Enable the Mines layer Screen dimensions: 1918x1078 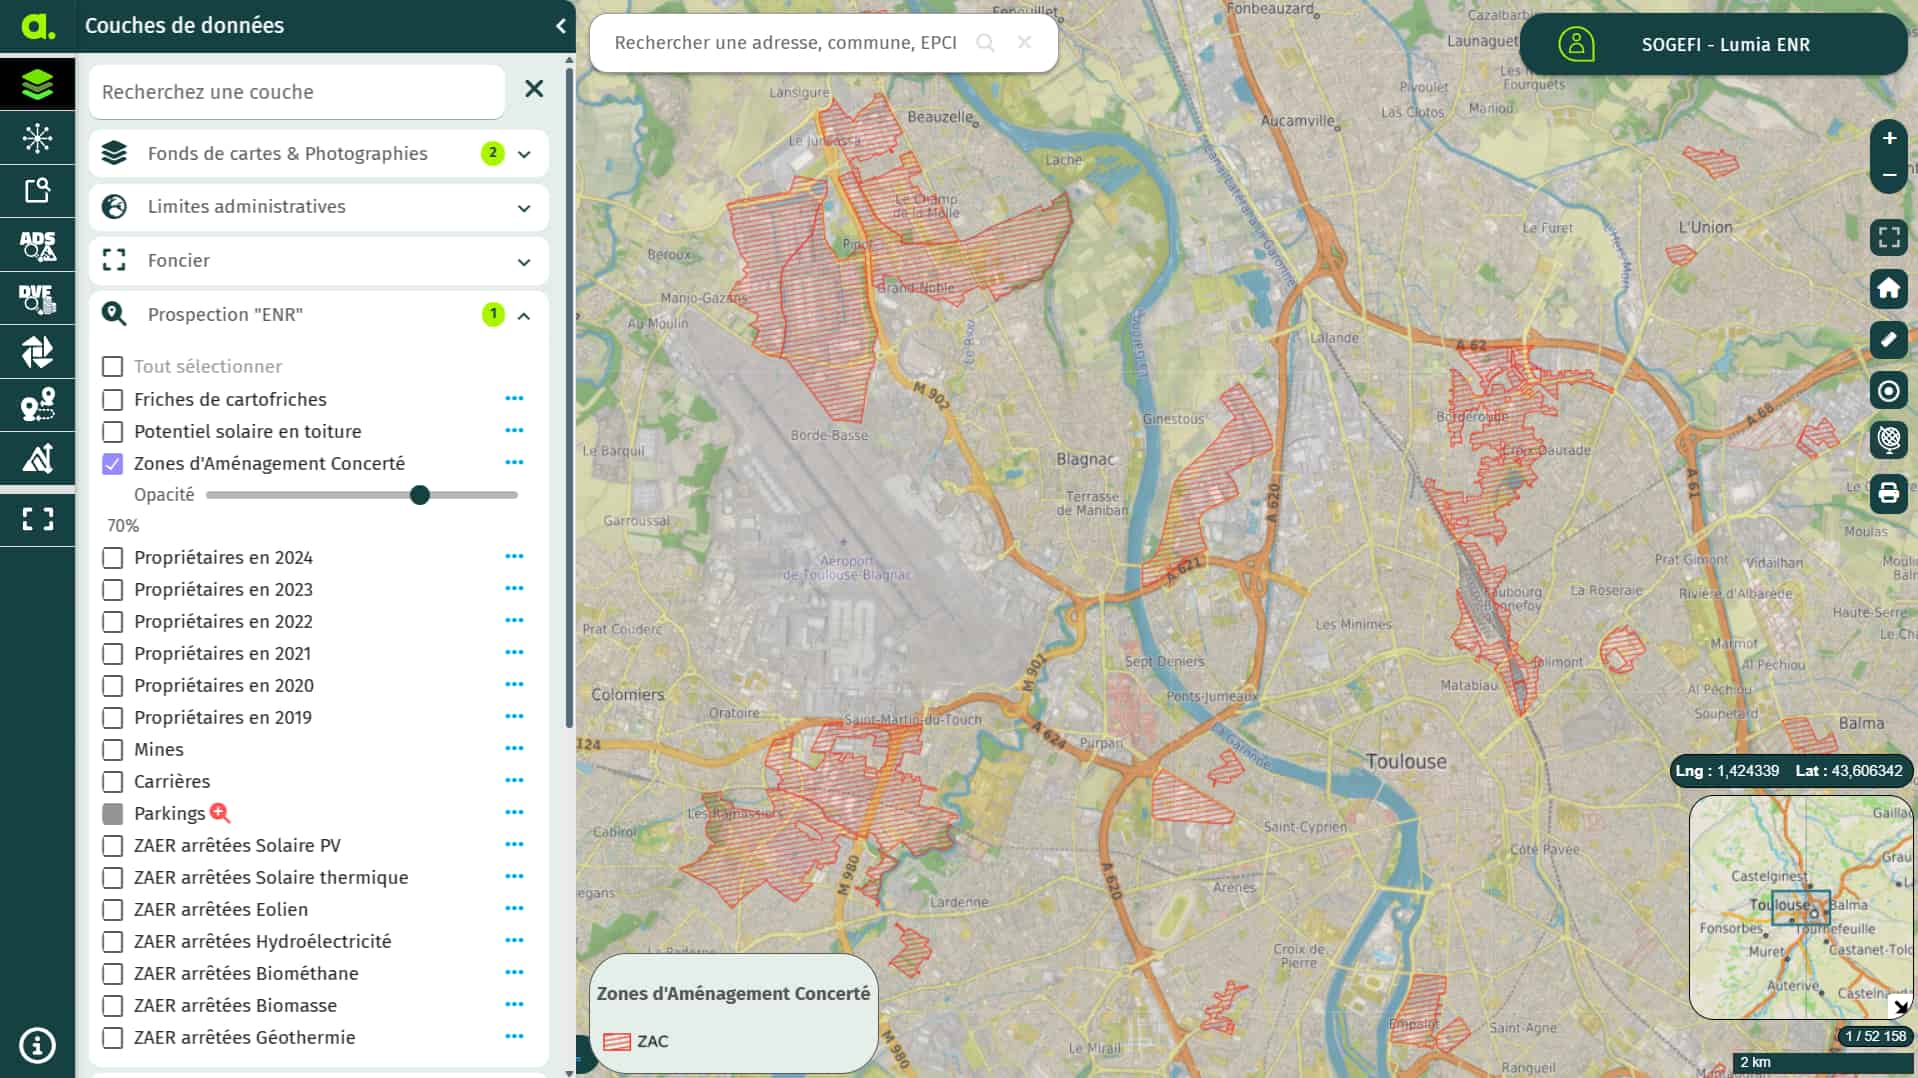tap(113, 750)
